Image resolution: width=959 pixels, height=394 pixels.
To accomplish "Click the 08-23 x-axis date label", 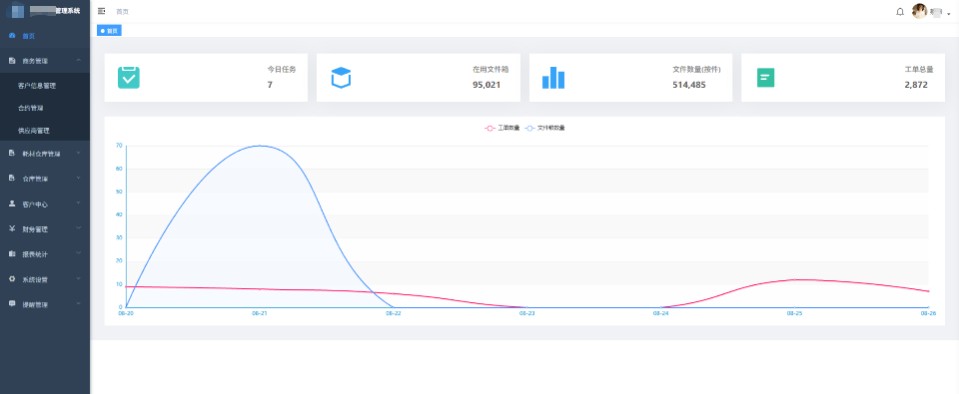I will [x=527, y=313].
